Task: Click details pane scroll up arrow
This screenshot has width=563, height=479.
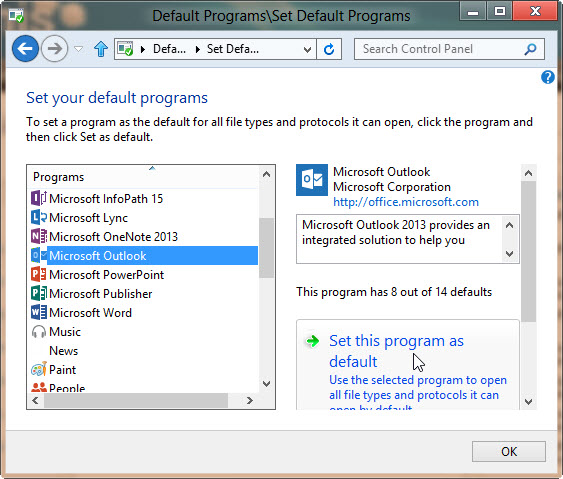Action: (528, 173)
